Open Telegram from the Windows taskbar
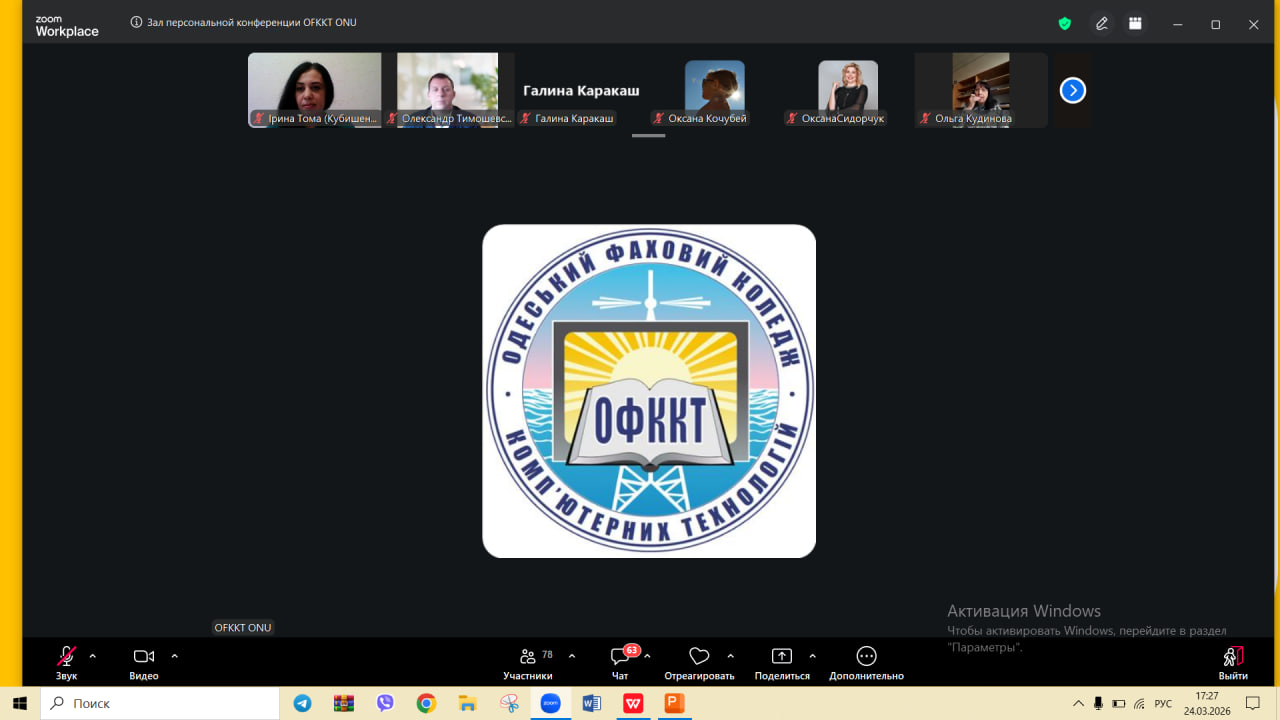The height and width of the screenshot is (720, 1280). pos(302,703)
